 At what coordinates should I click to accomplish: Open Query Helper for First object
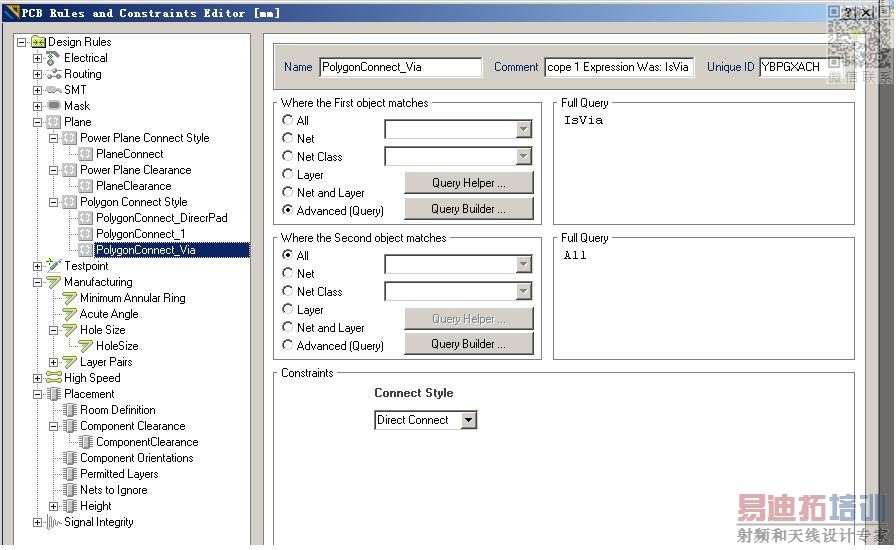(x=469, y=183)
